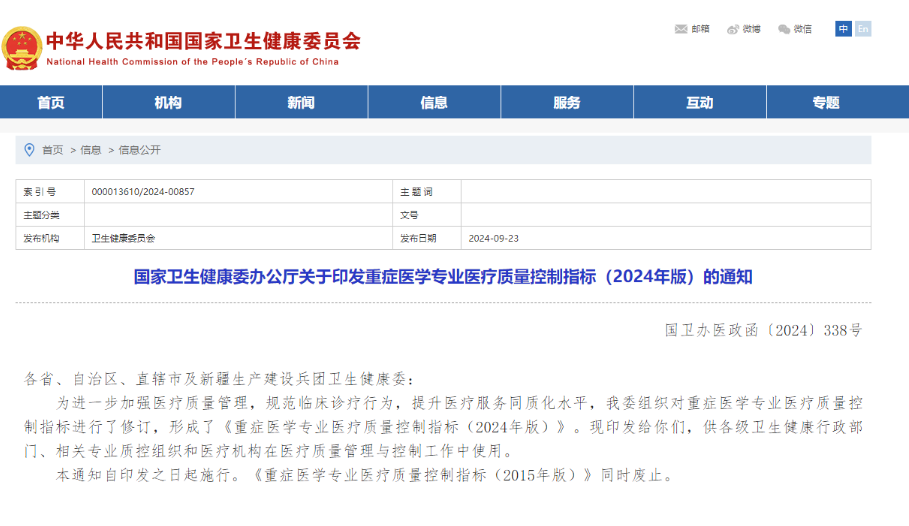Open the 微博 Weibo icon
Viewport: 909px width, 526px height.
tap(733, 29)
